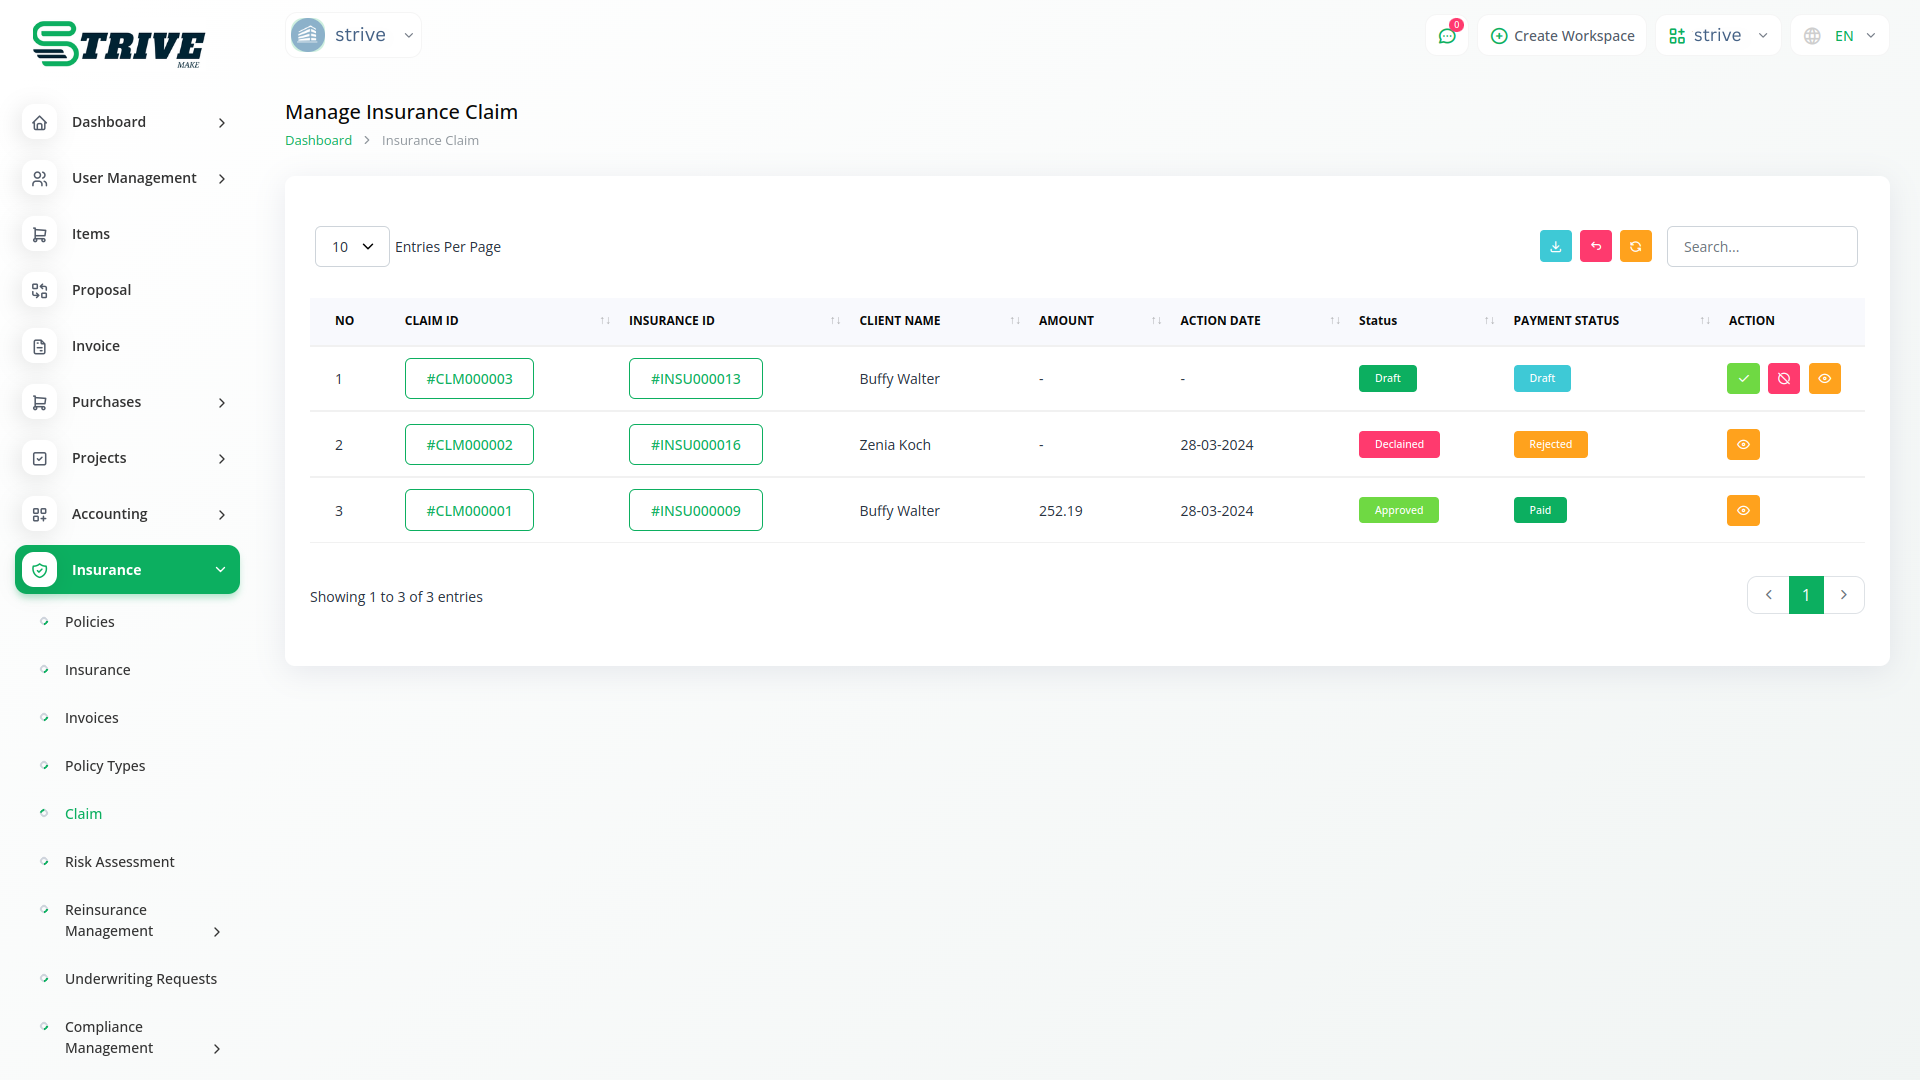Click the cyan download export icon
The image size is (1920, 1080).
point(1555,246)
